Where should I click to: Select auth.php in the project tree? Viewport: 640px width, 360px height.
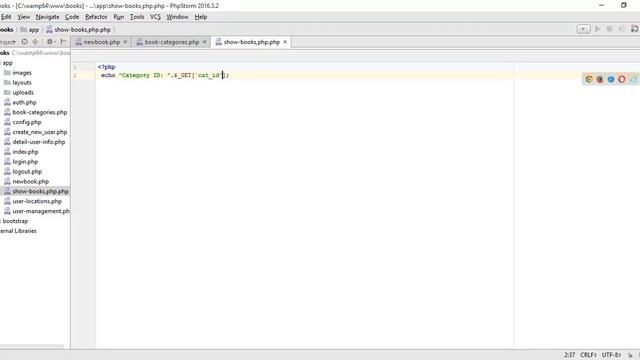[24, 102]
